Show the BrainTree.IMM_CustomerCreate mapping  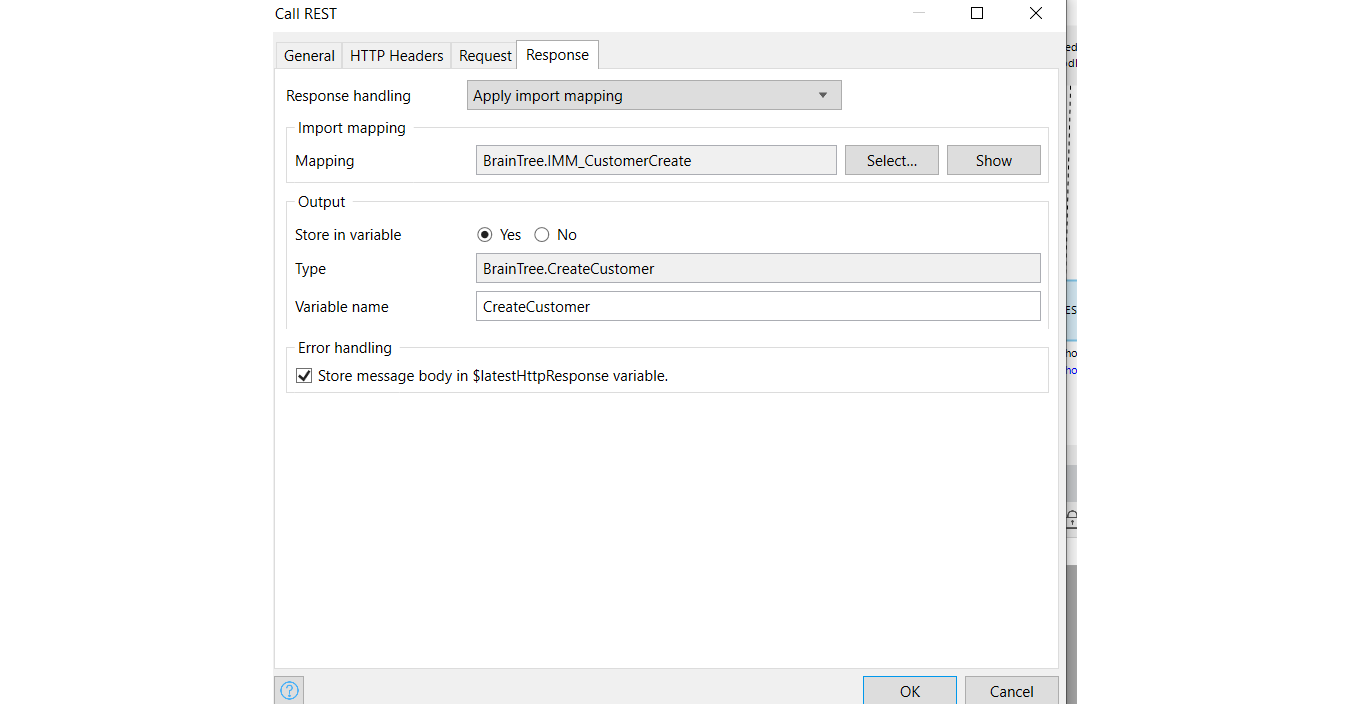coord(993,160)
